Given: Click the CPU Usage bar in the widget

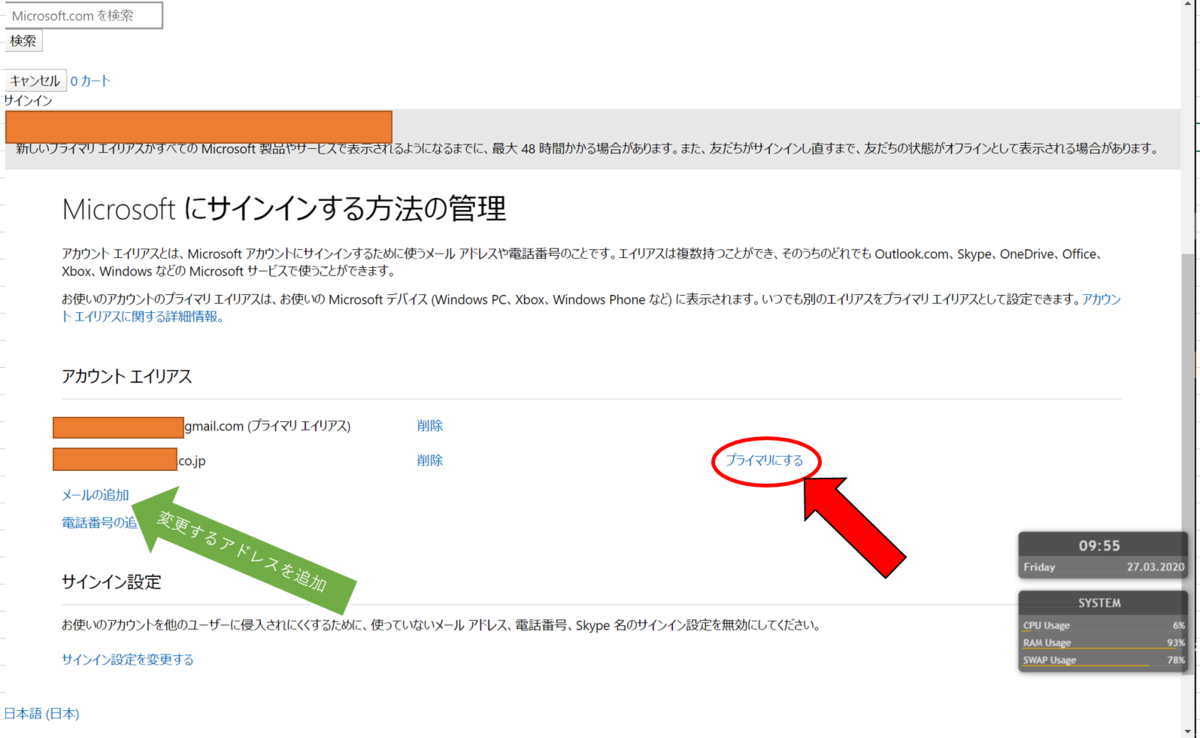Looking at the screenshot, I should click(x=1104, y=626).
